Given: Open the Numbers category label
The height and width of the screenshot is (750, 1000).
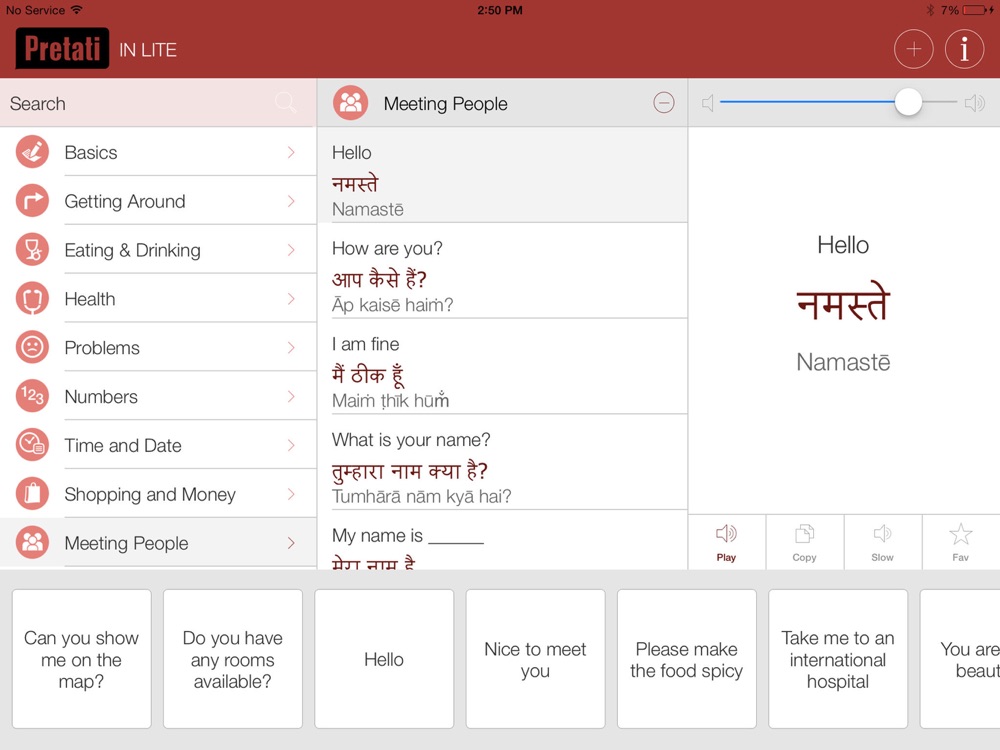Looking at the screenshot, I should coord(101,396).
